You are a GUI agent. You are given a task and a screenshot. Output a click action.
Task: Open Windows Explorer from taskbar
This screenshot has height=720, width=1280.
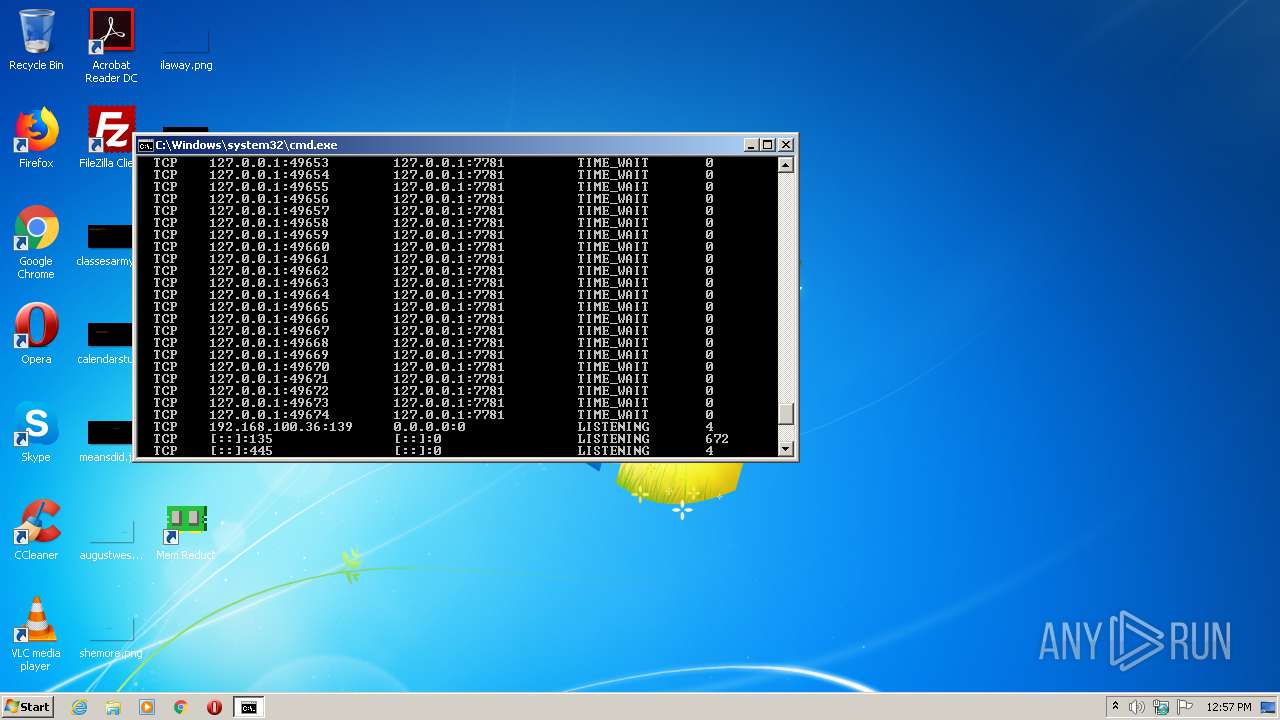pos(113,707)
